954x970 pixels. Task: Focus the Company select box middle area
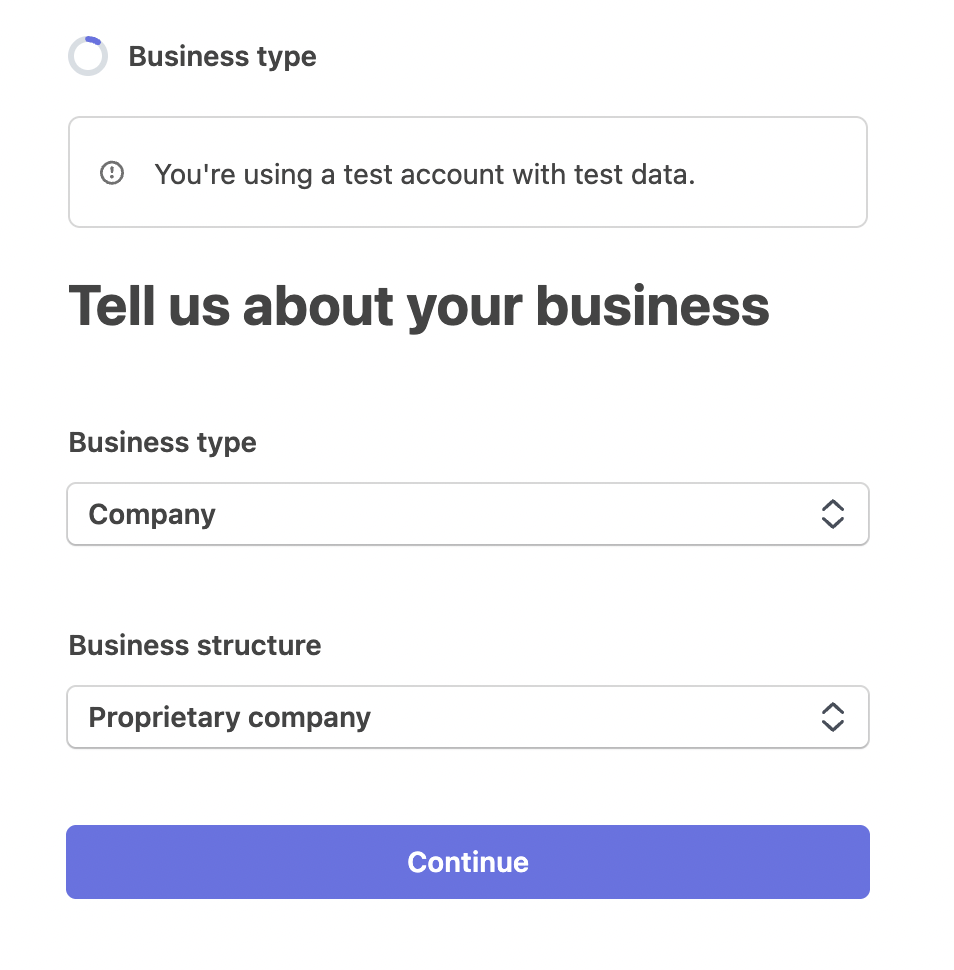(468, 514)
